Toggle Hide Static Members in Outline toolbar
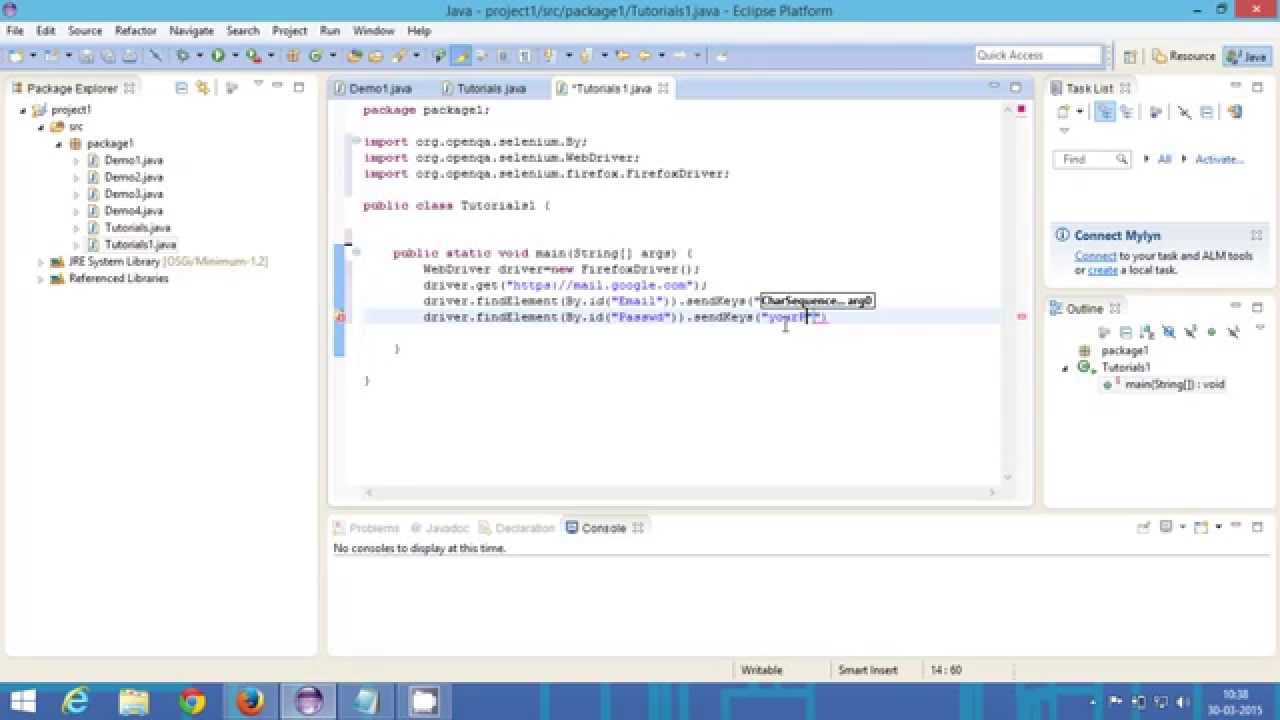Image resolution: width=1280 pixels, height=720 pixels. (1190, 332)
